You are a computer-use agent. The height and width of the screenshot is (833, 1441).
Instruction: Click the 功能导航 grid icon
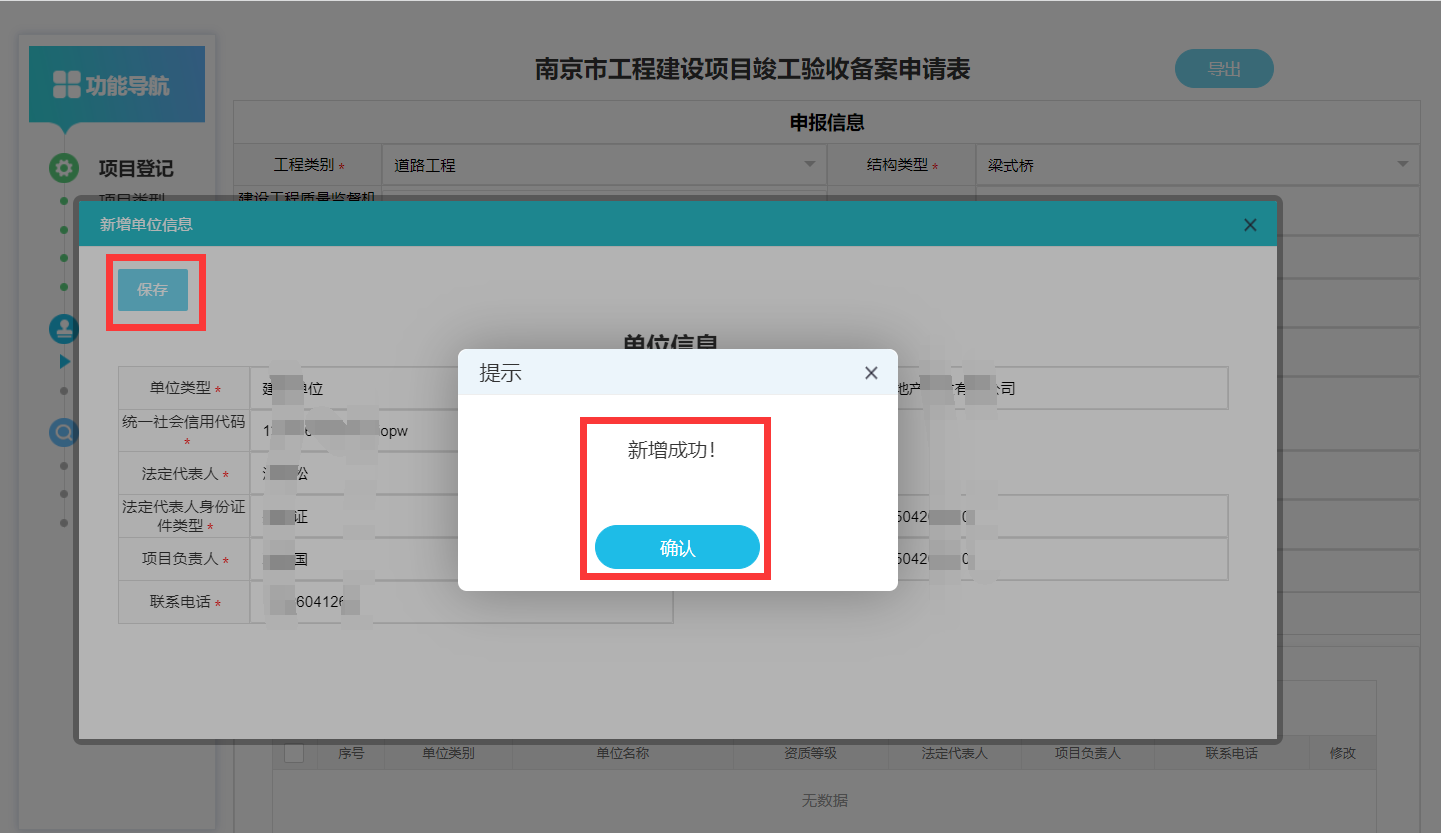click(66, 85)
